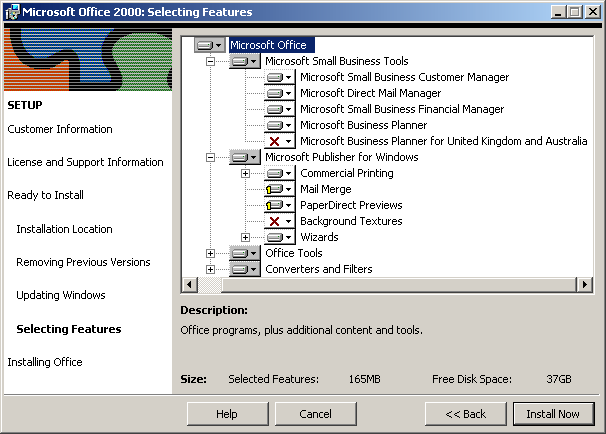Click drive icon beside Microsoft Direct Mail Manager

[x=280, y=93]
